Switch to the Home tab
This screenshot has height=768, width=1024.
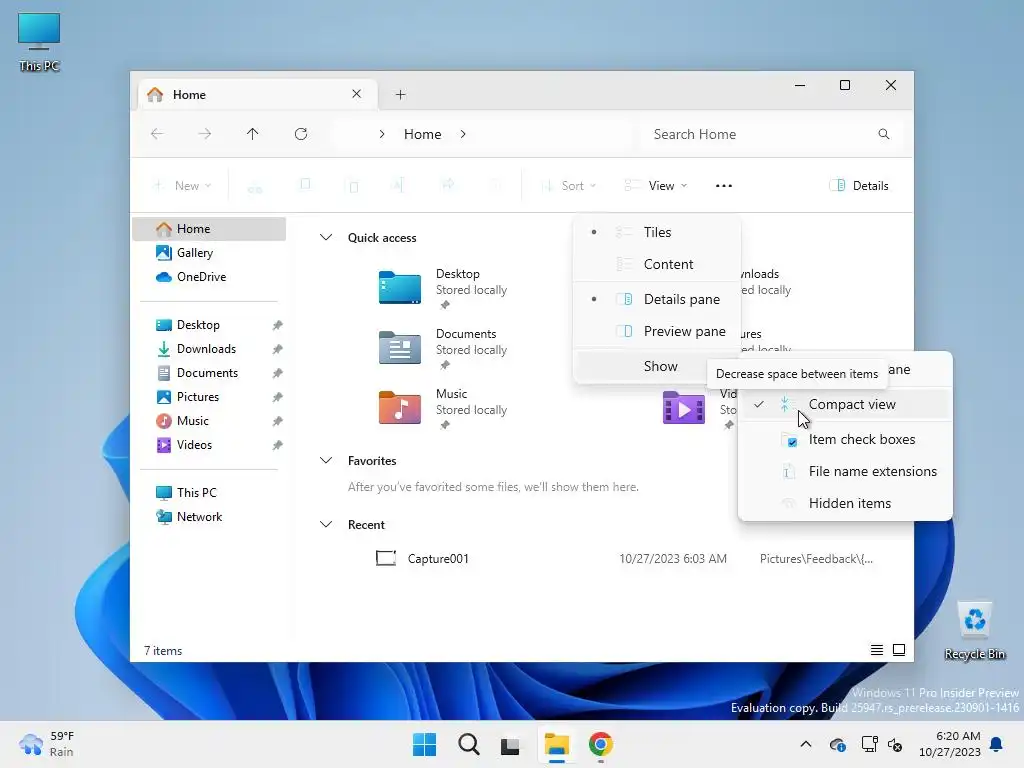point(257,95)
